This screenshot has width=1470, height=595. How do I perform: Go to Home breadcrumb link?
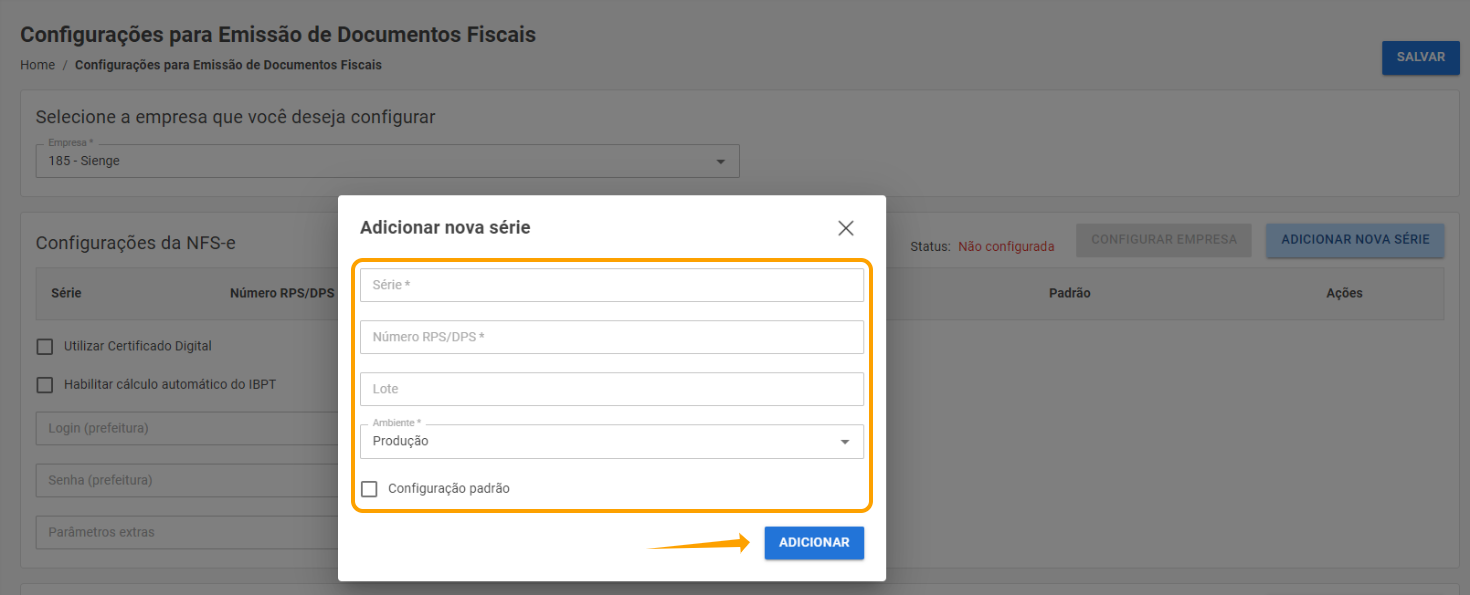click(37, 65)
